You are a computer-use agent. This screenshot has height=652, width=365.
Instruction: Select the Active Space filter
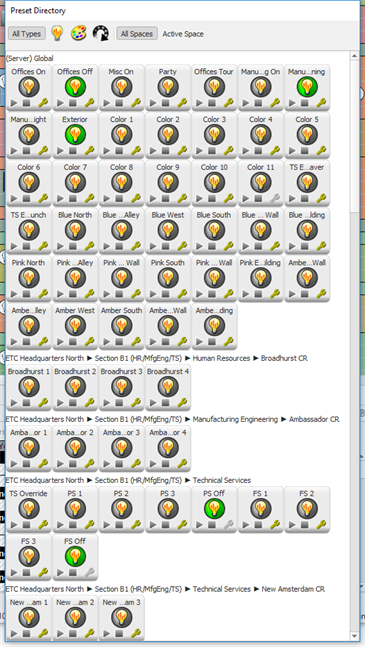tap(183, 34)
